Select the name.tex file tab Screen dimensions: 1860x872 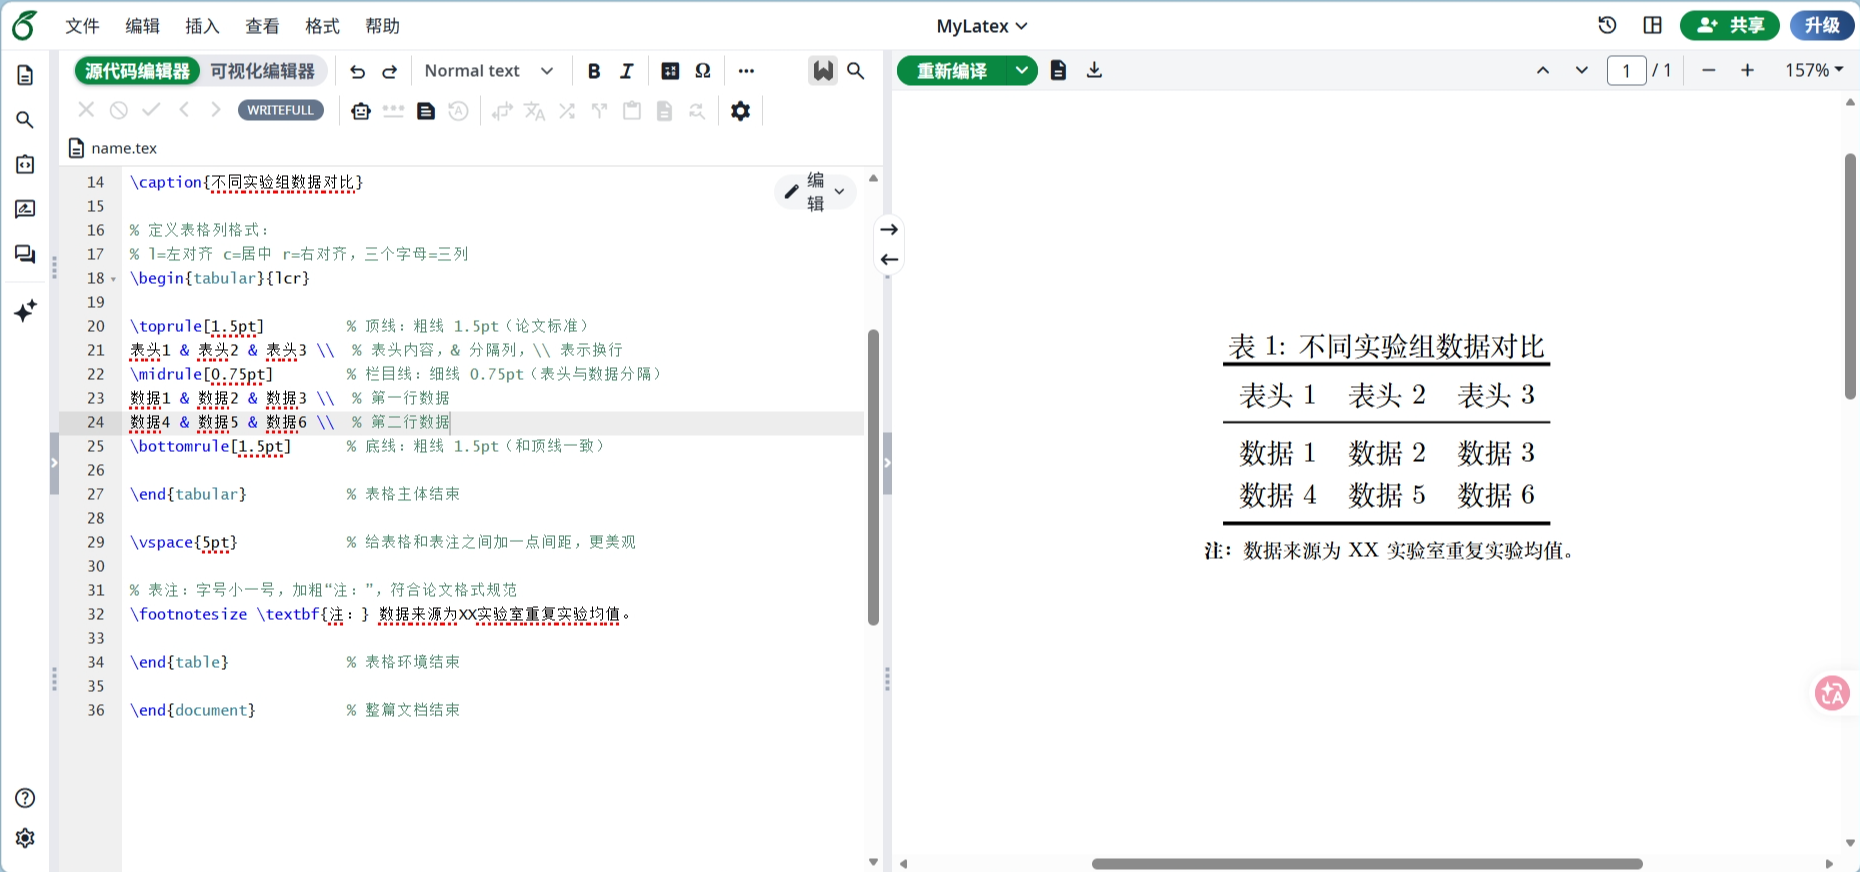pyautogui.click(x=113, y=148)
